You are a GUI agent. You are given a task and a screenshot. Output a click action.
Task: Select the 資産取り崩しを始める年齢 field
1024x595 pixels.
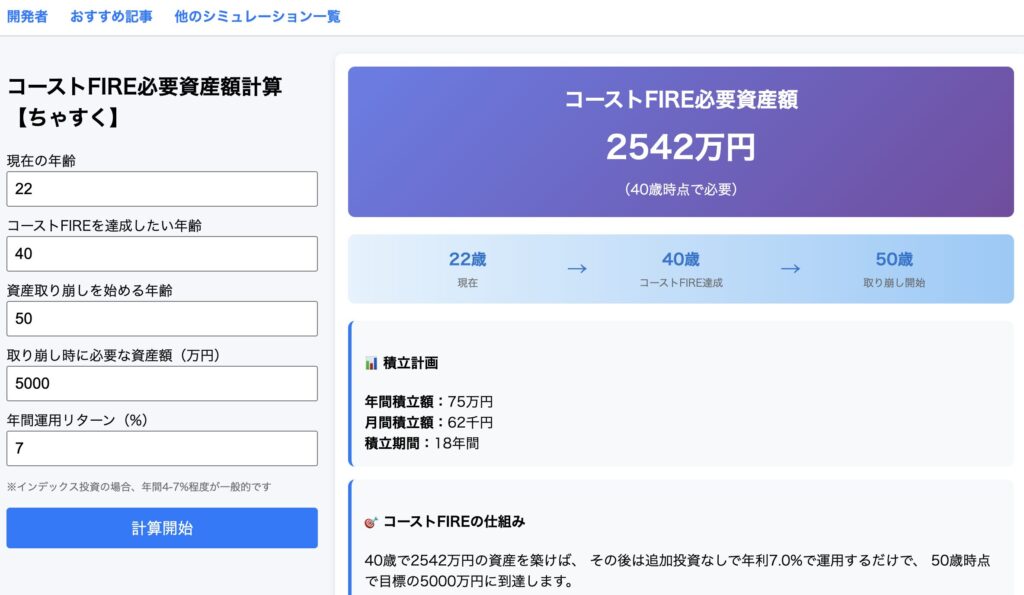[162, 319]
